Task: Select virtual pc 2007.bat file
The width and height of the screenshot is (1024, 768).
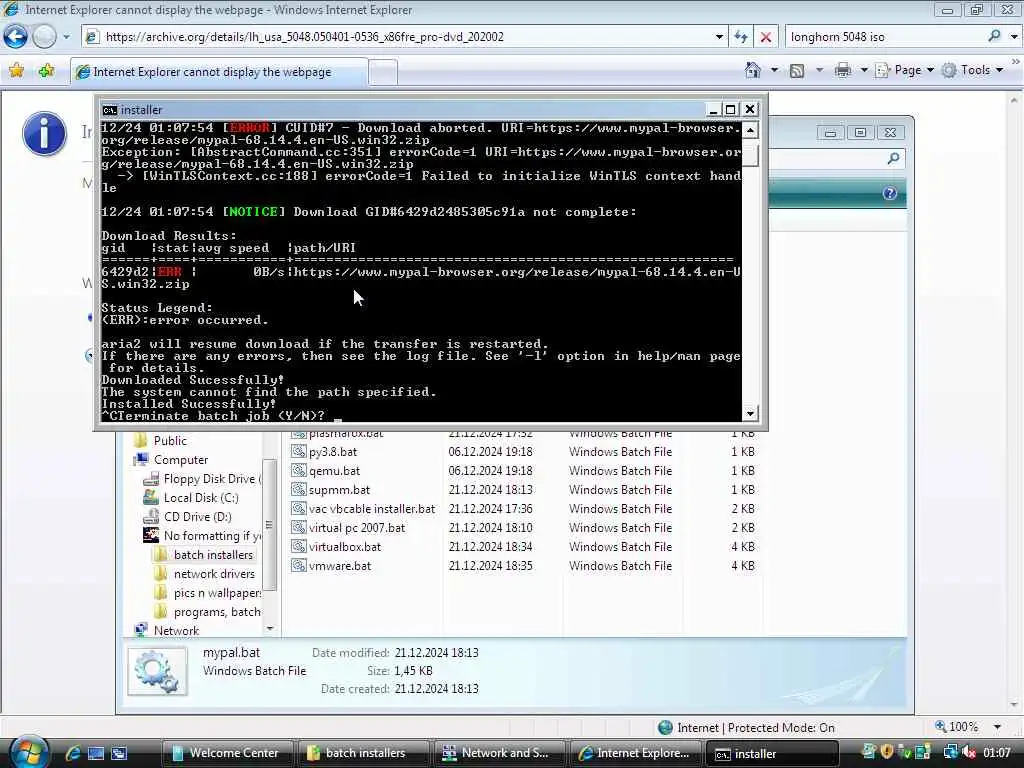Action: (x=357, y=527)
